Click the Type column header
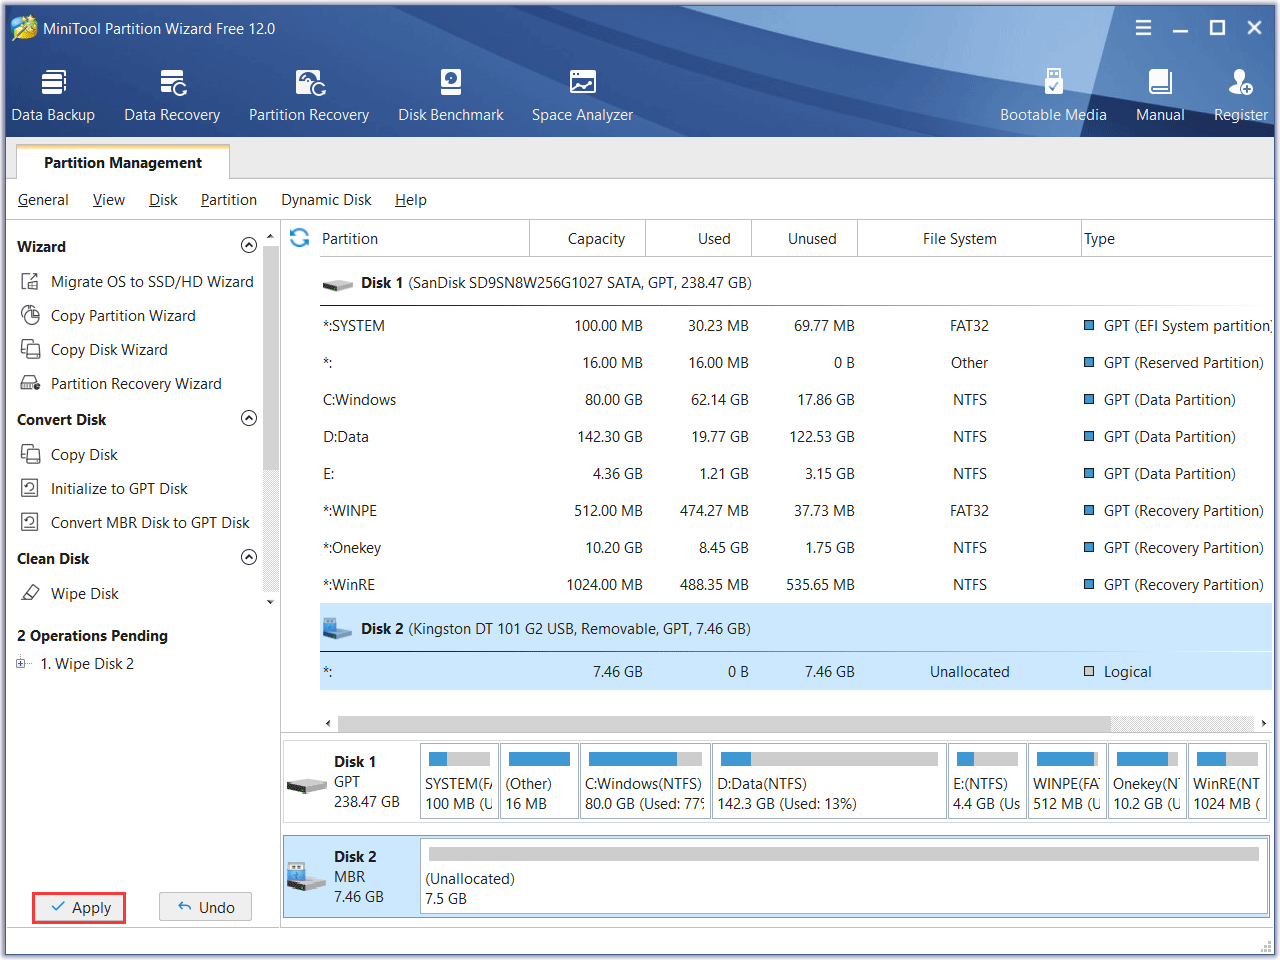 click(x=1177, y=239)
